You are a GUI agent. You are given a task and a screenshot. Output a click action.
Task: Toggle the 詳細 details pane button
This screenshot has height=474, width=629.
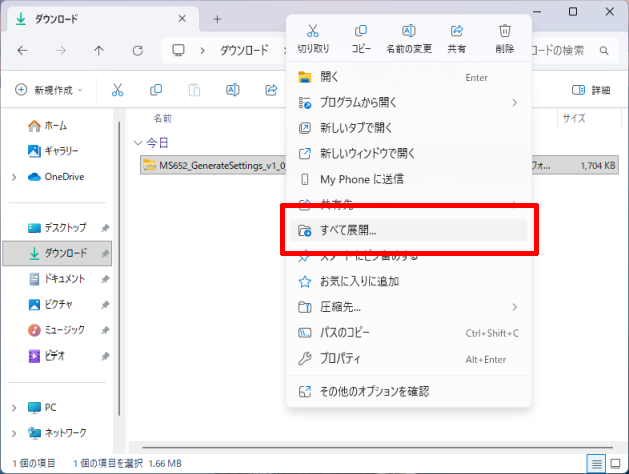pos(591,90)
